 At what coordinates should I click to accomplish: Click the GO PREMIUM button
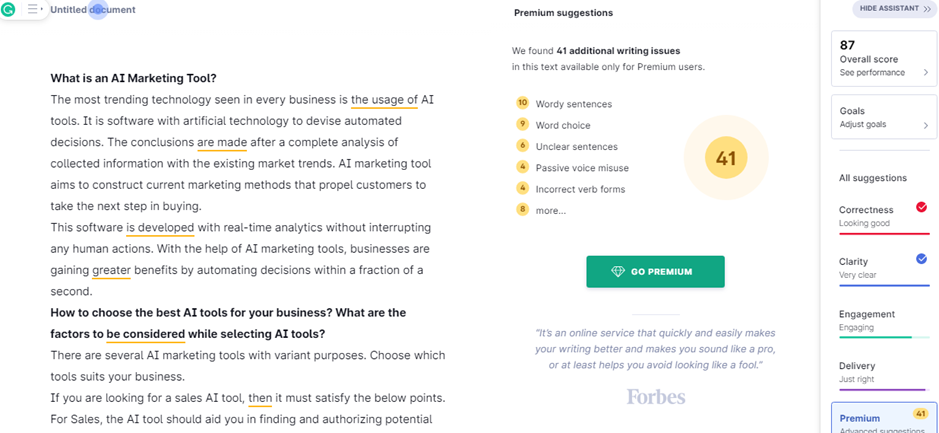[x=655, y=272]
